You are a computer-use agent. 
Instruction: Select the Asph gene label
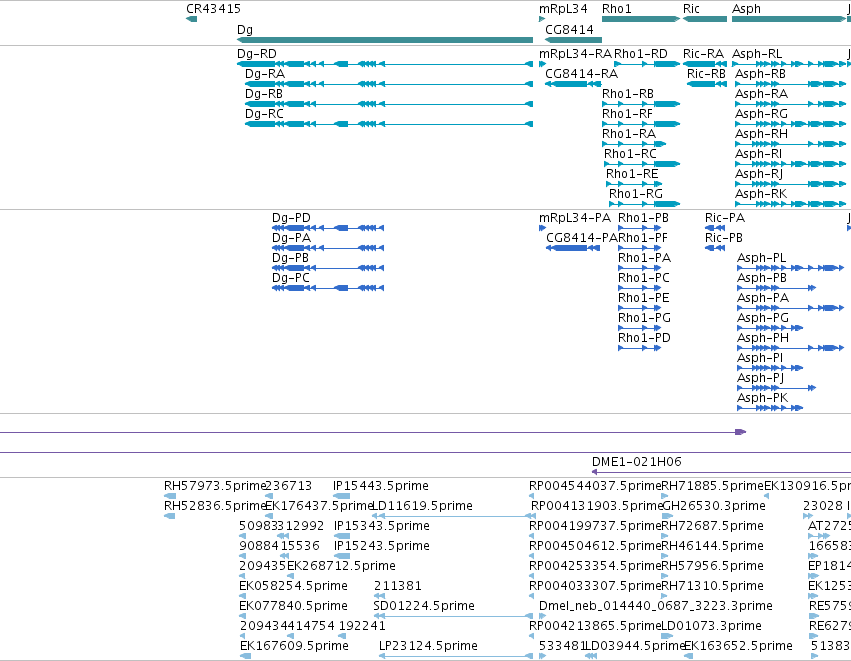746,9
